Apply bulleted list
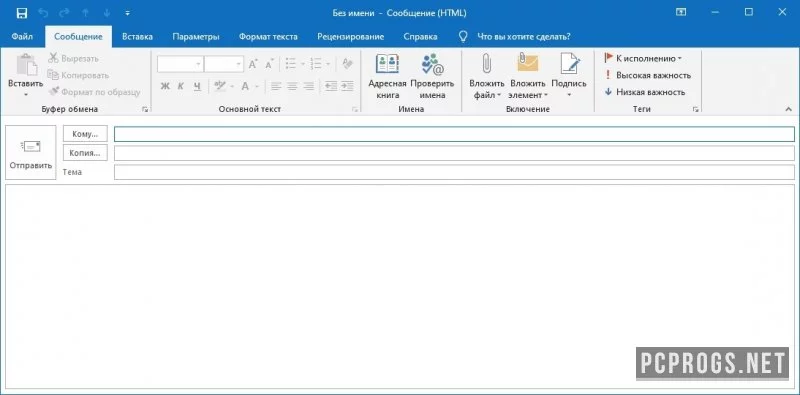Screen dimensions: 800x395 point(290,64)
